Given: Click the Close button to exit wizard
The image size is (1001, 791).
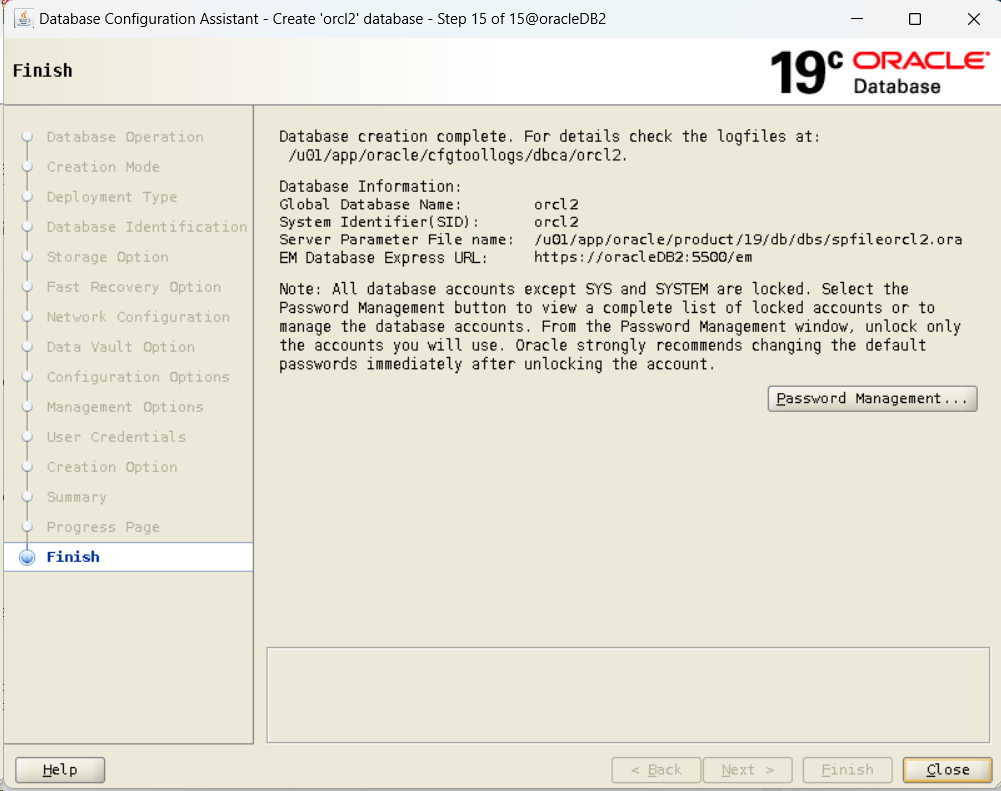Looking at the screenshot, I should [947, 770].
